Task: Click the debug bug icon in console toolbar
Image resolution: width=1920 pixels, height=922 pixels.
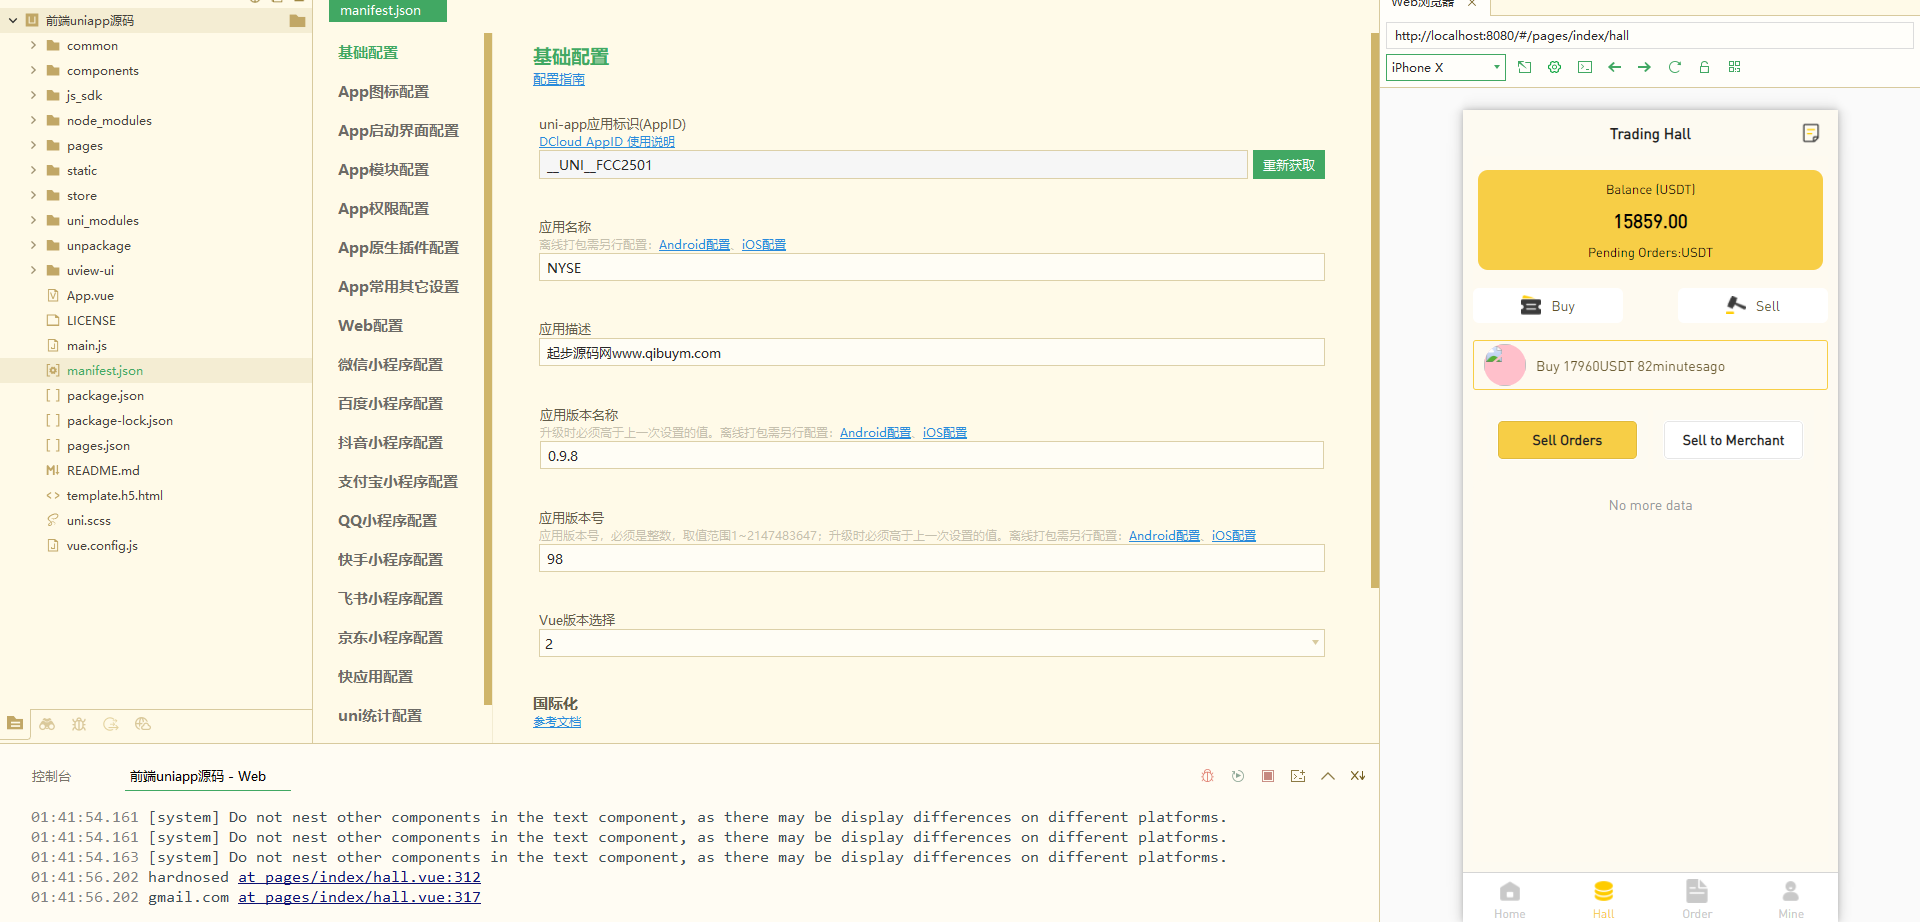Action: coord(1207,776)
